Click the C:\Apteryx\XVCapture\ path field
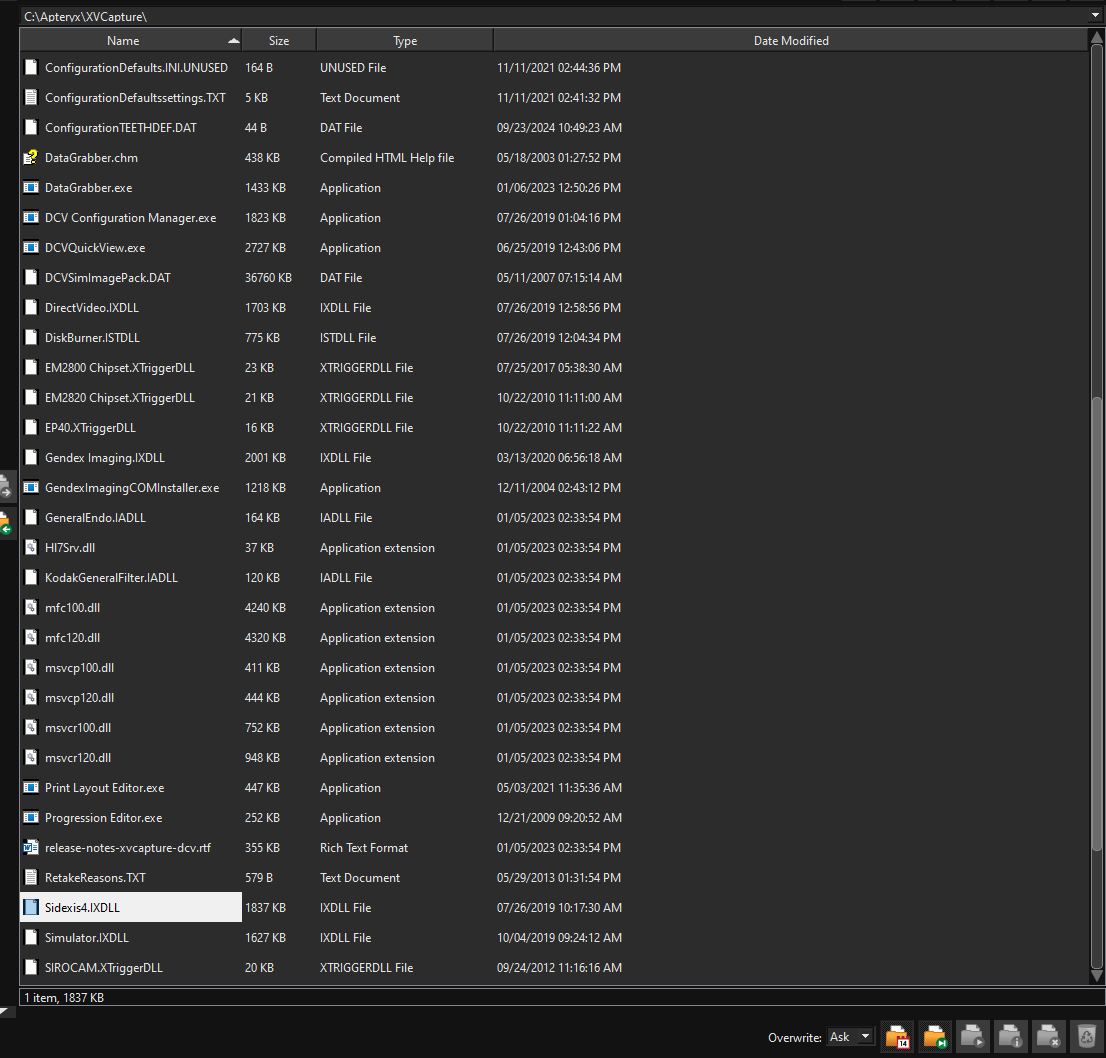This screenshot has width=1106, height=1058. [554, 16]
